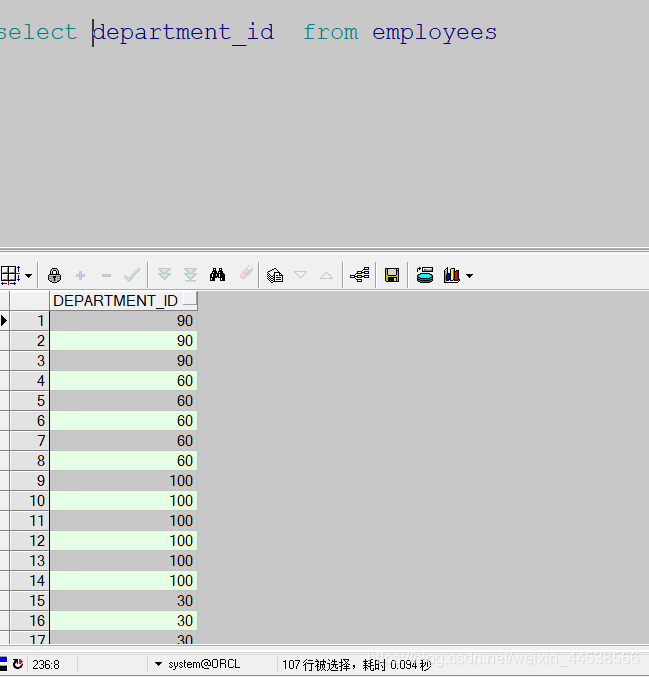Screen dimensions: 649x677
Task: Expand the grid icon dropdown arrow
Action: [28, 275]
